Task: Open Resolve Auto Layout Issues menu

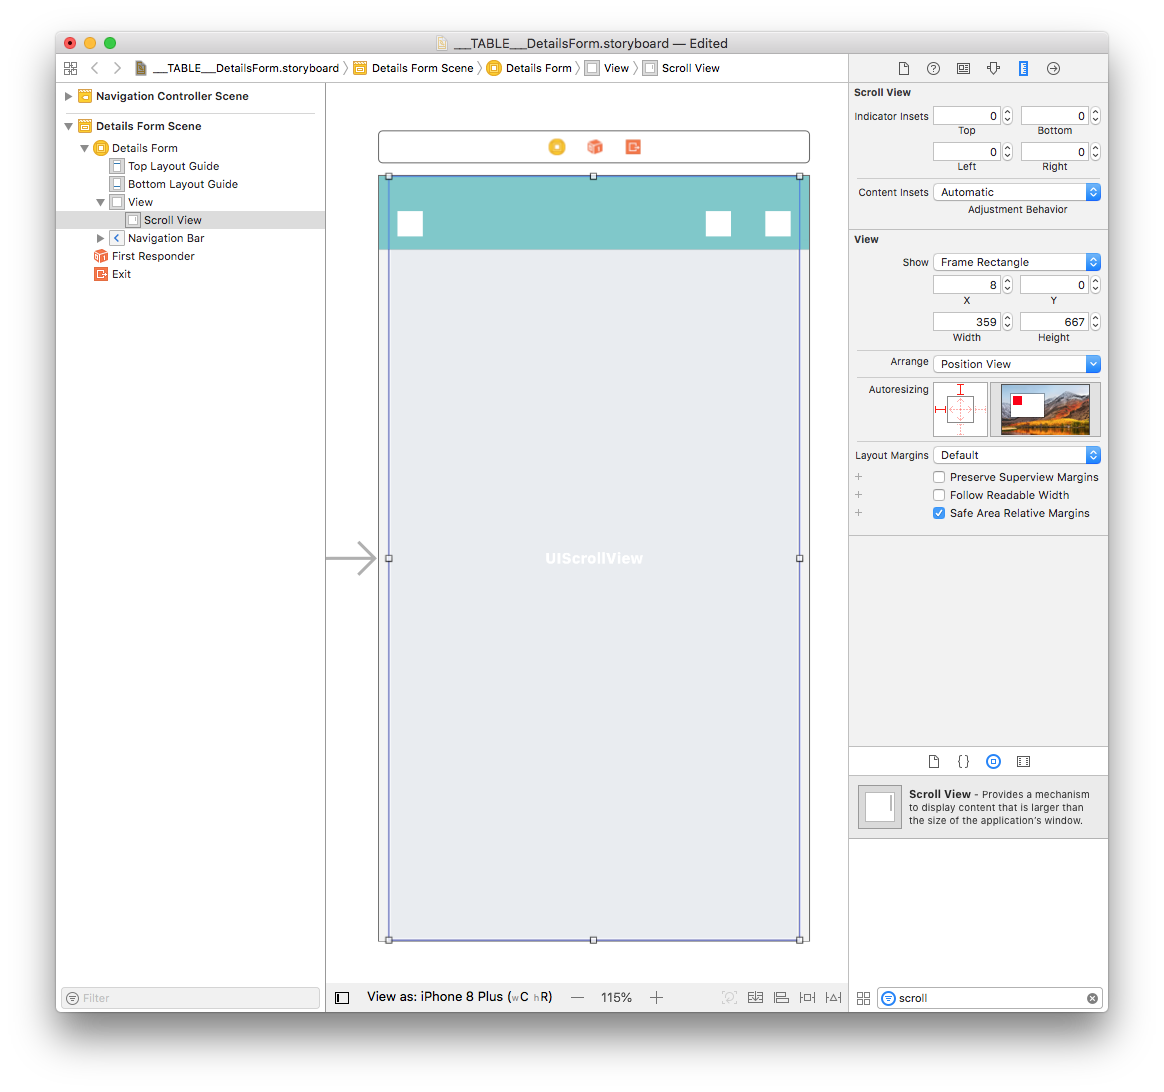Action: click(834, 998)
